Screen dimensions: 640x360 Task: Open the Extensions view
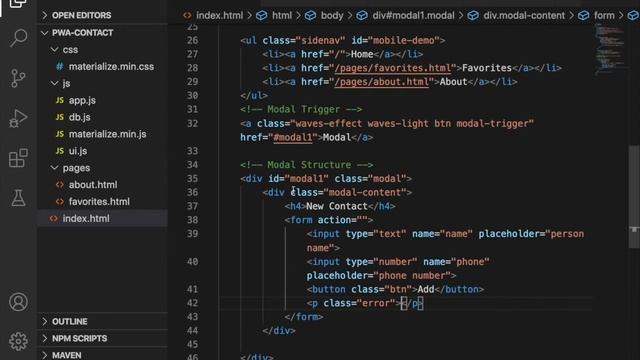coord(18,158)
